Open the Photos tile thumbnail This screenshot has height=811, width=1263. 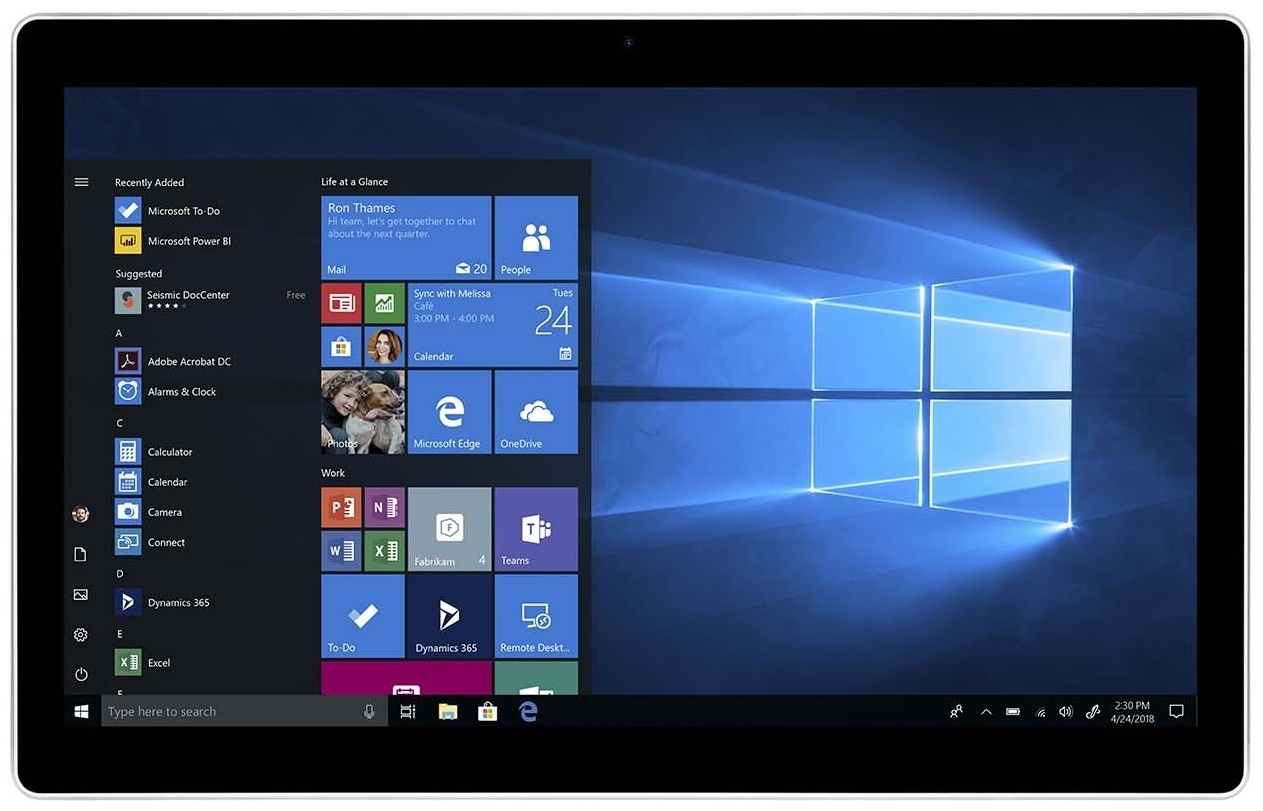pos(363,412)
